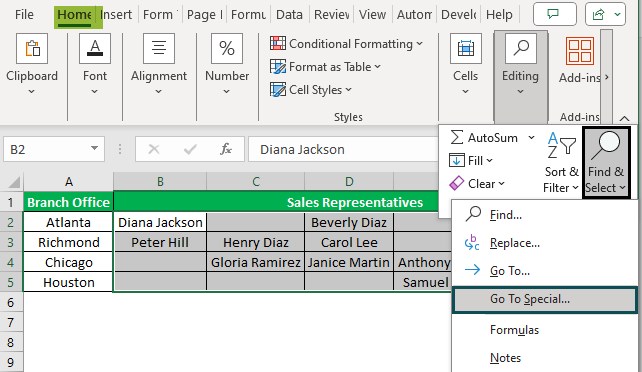Open the Number percent icon
The height and width of the screenshot is (372, 642).
(227, 49)
